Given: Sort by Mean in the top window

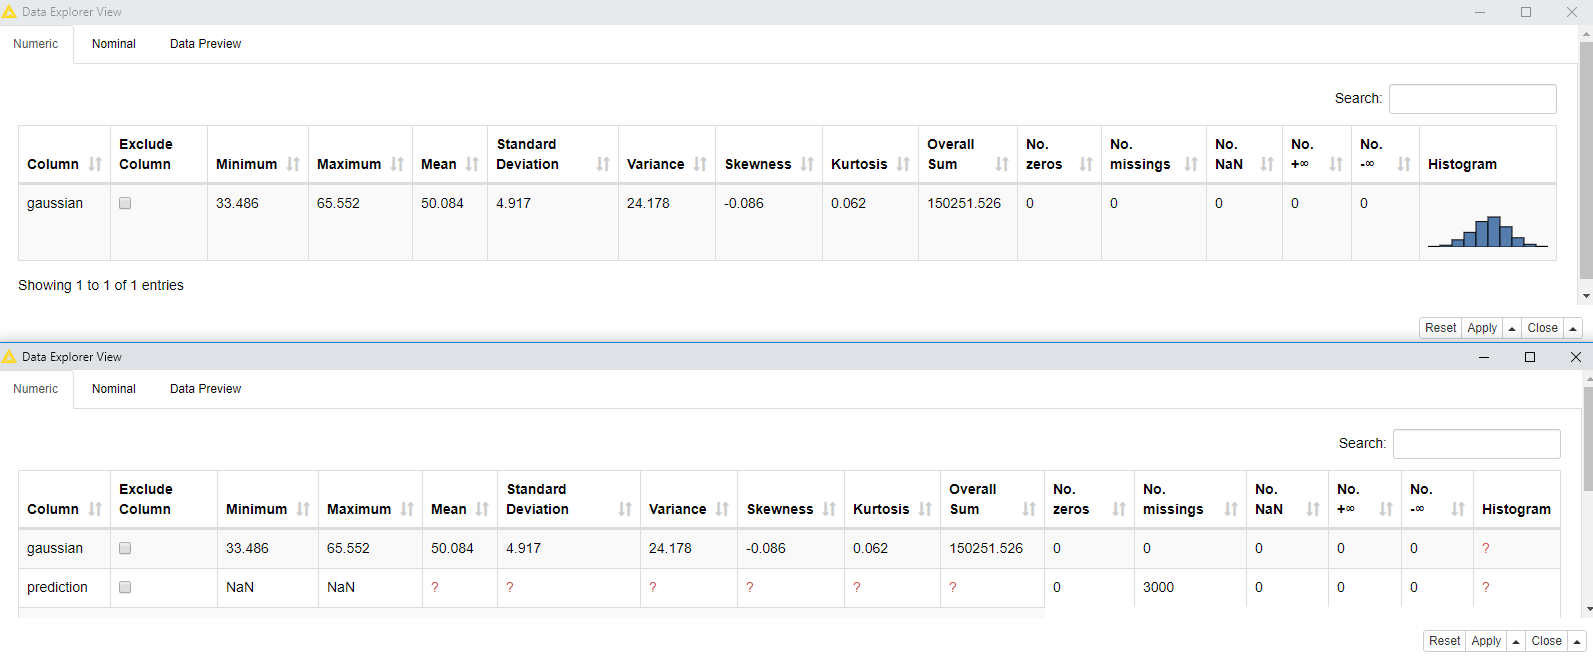Looking at the screenshot, I should pyautogui.click(x=472, y=164).
